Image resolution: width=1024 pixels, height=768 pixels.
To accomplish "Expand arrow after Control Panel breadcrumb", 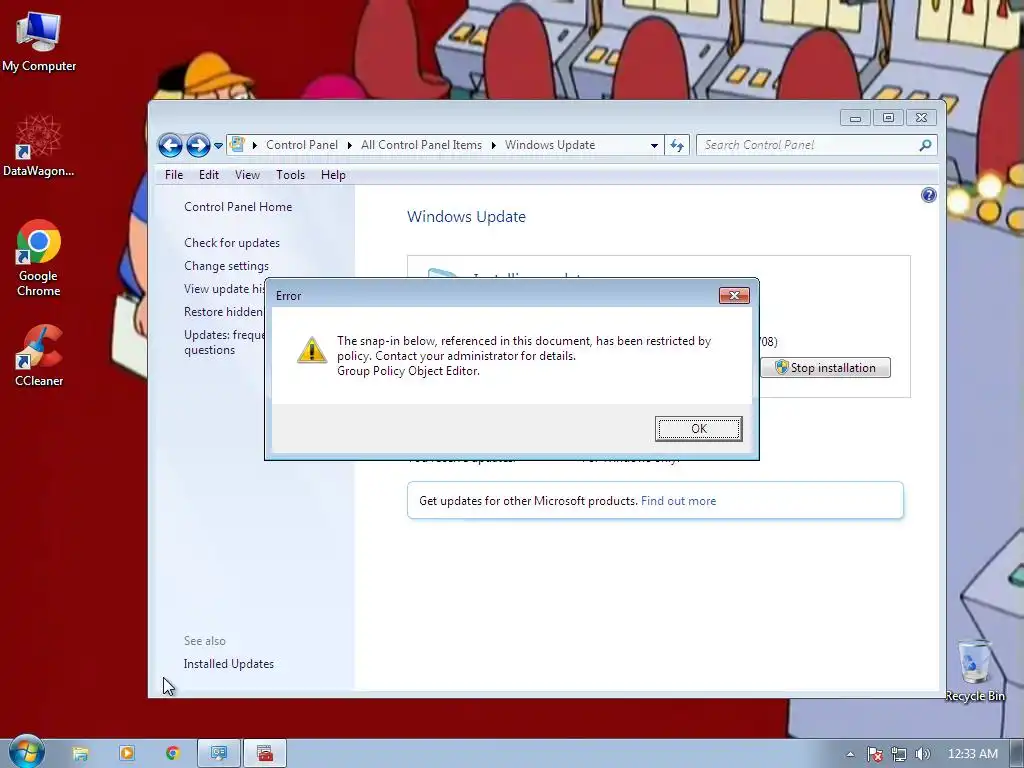I will tap(350, 145).
